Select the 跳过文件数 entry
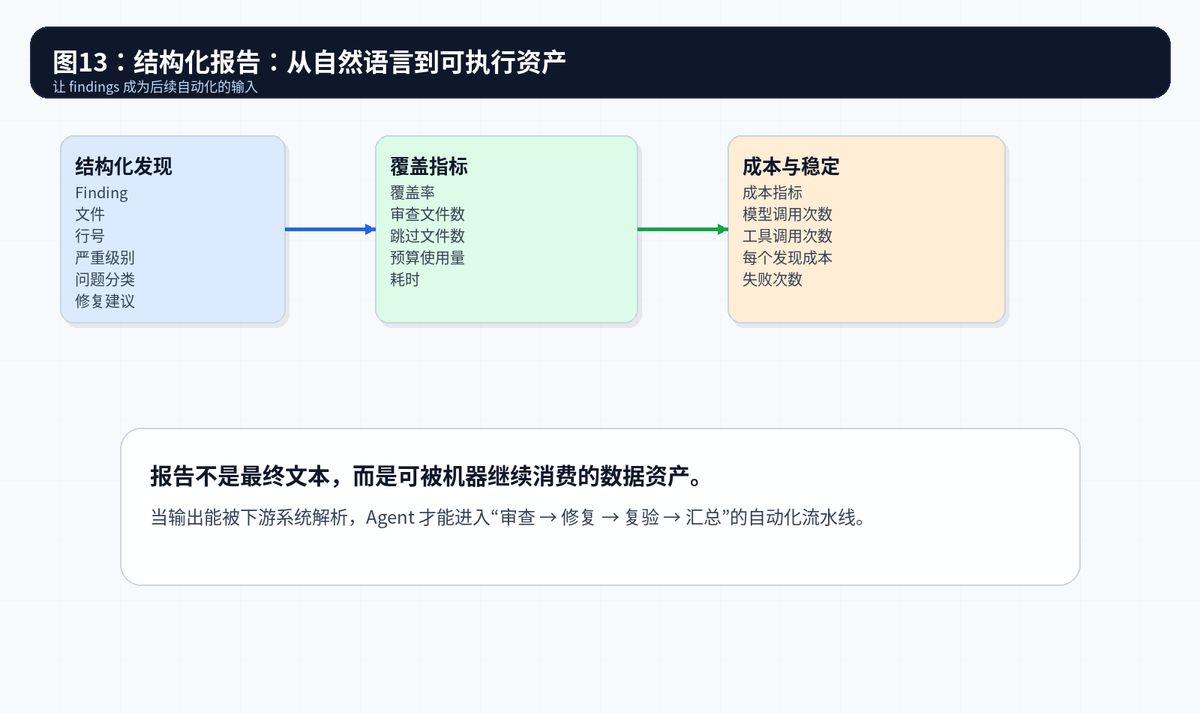Screen dimensions: 1200x713 [427, 236]
